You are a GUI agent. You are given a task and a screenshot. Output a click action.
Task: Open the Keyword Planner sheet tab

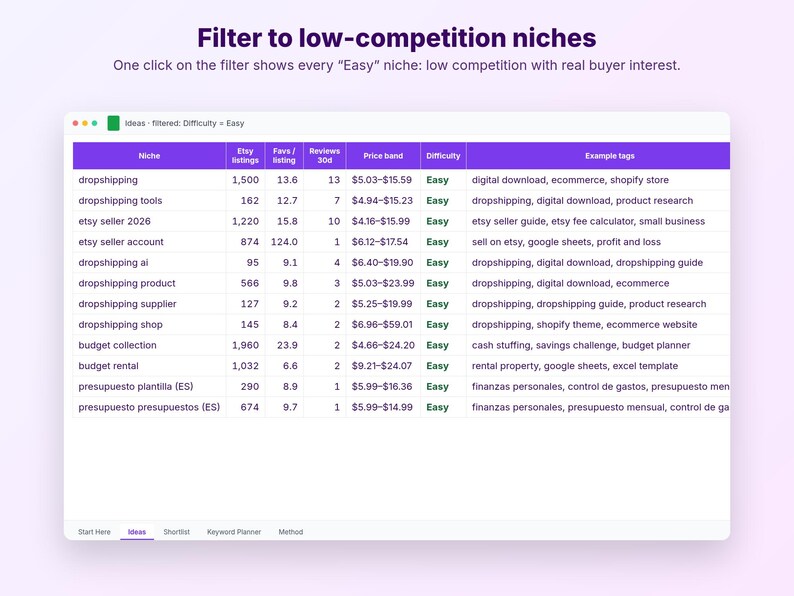click(x=234, y=532)
